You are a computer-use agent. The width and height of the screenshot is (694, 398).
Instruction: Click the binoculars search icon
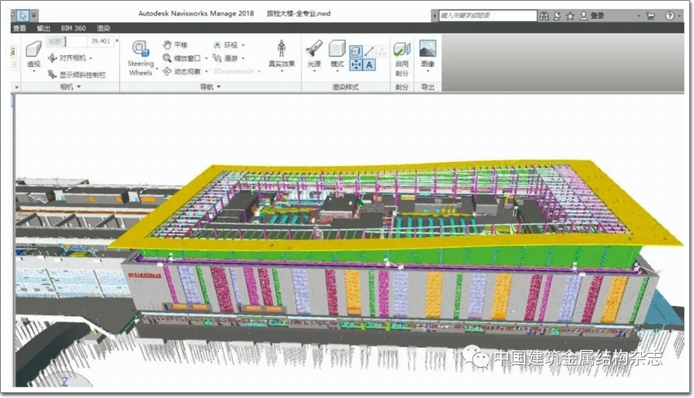click(544, 16)
